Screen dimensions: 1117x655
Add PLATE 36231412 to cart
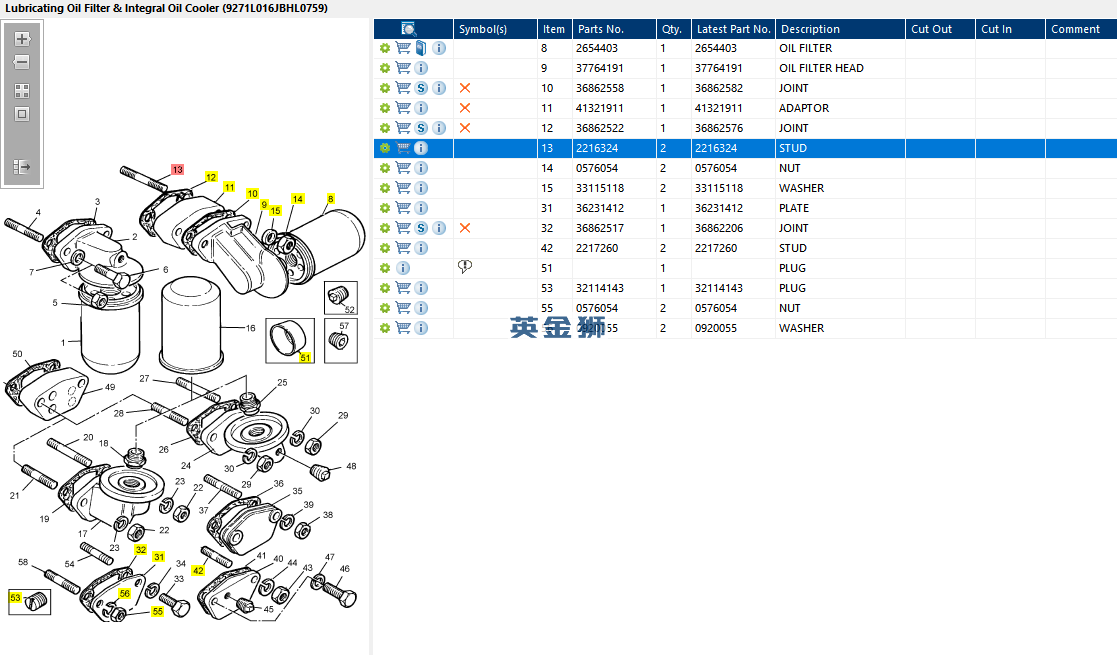(403, 207)
